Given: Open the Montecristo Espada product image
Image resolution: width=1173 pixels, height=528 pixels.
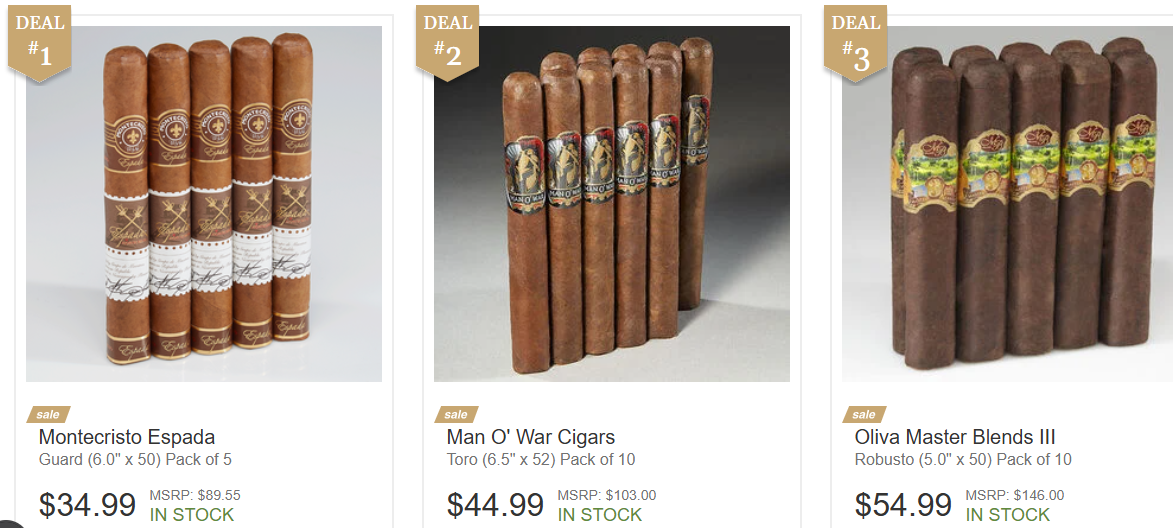Looking at the screenshot, I should (x=203, y=204).
